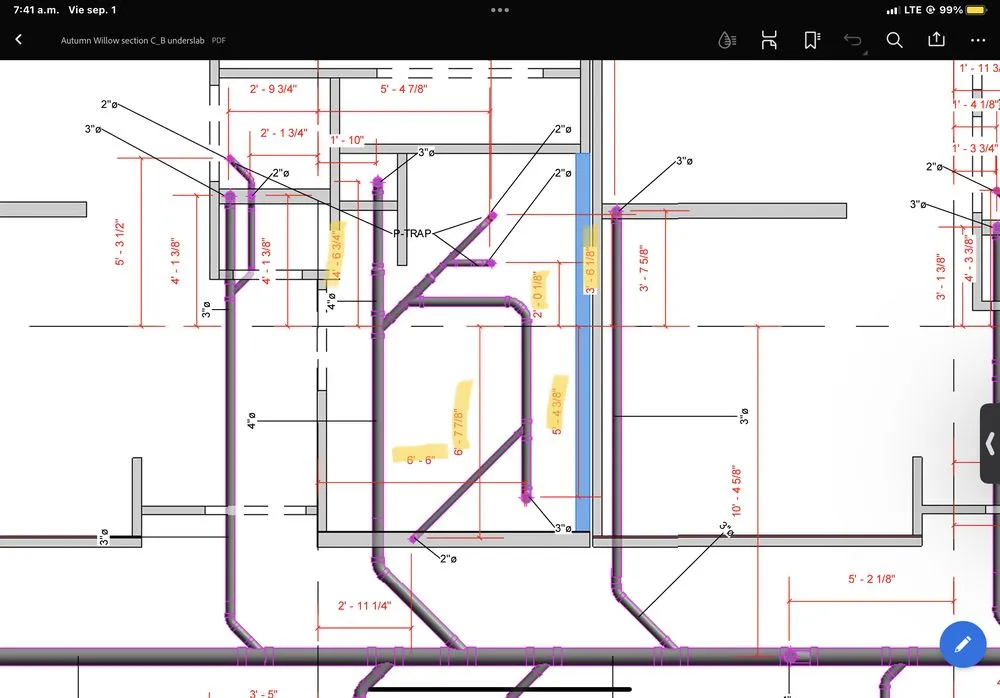Tap the back arrow to exit document
This screenshot has height=698, width=1000.
tap(19, 40)
